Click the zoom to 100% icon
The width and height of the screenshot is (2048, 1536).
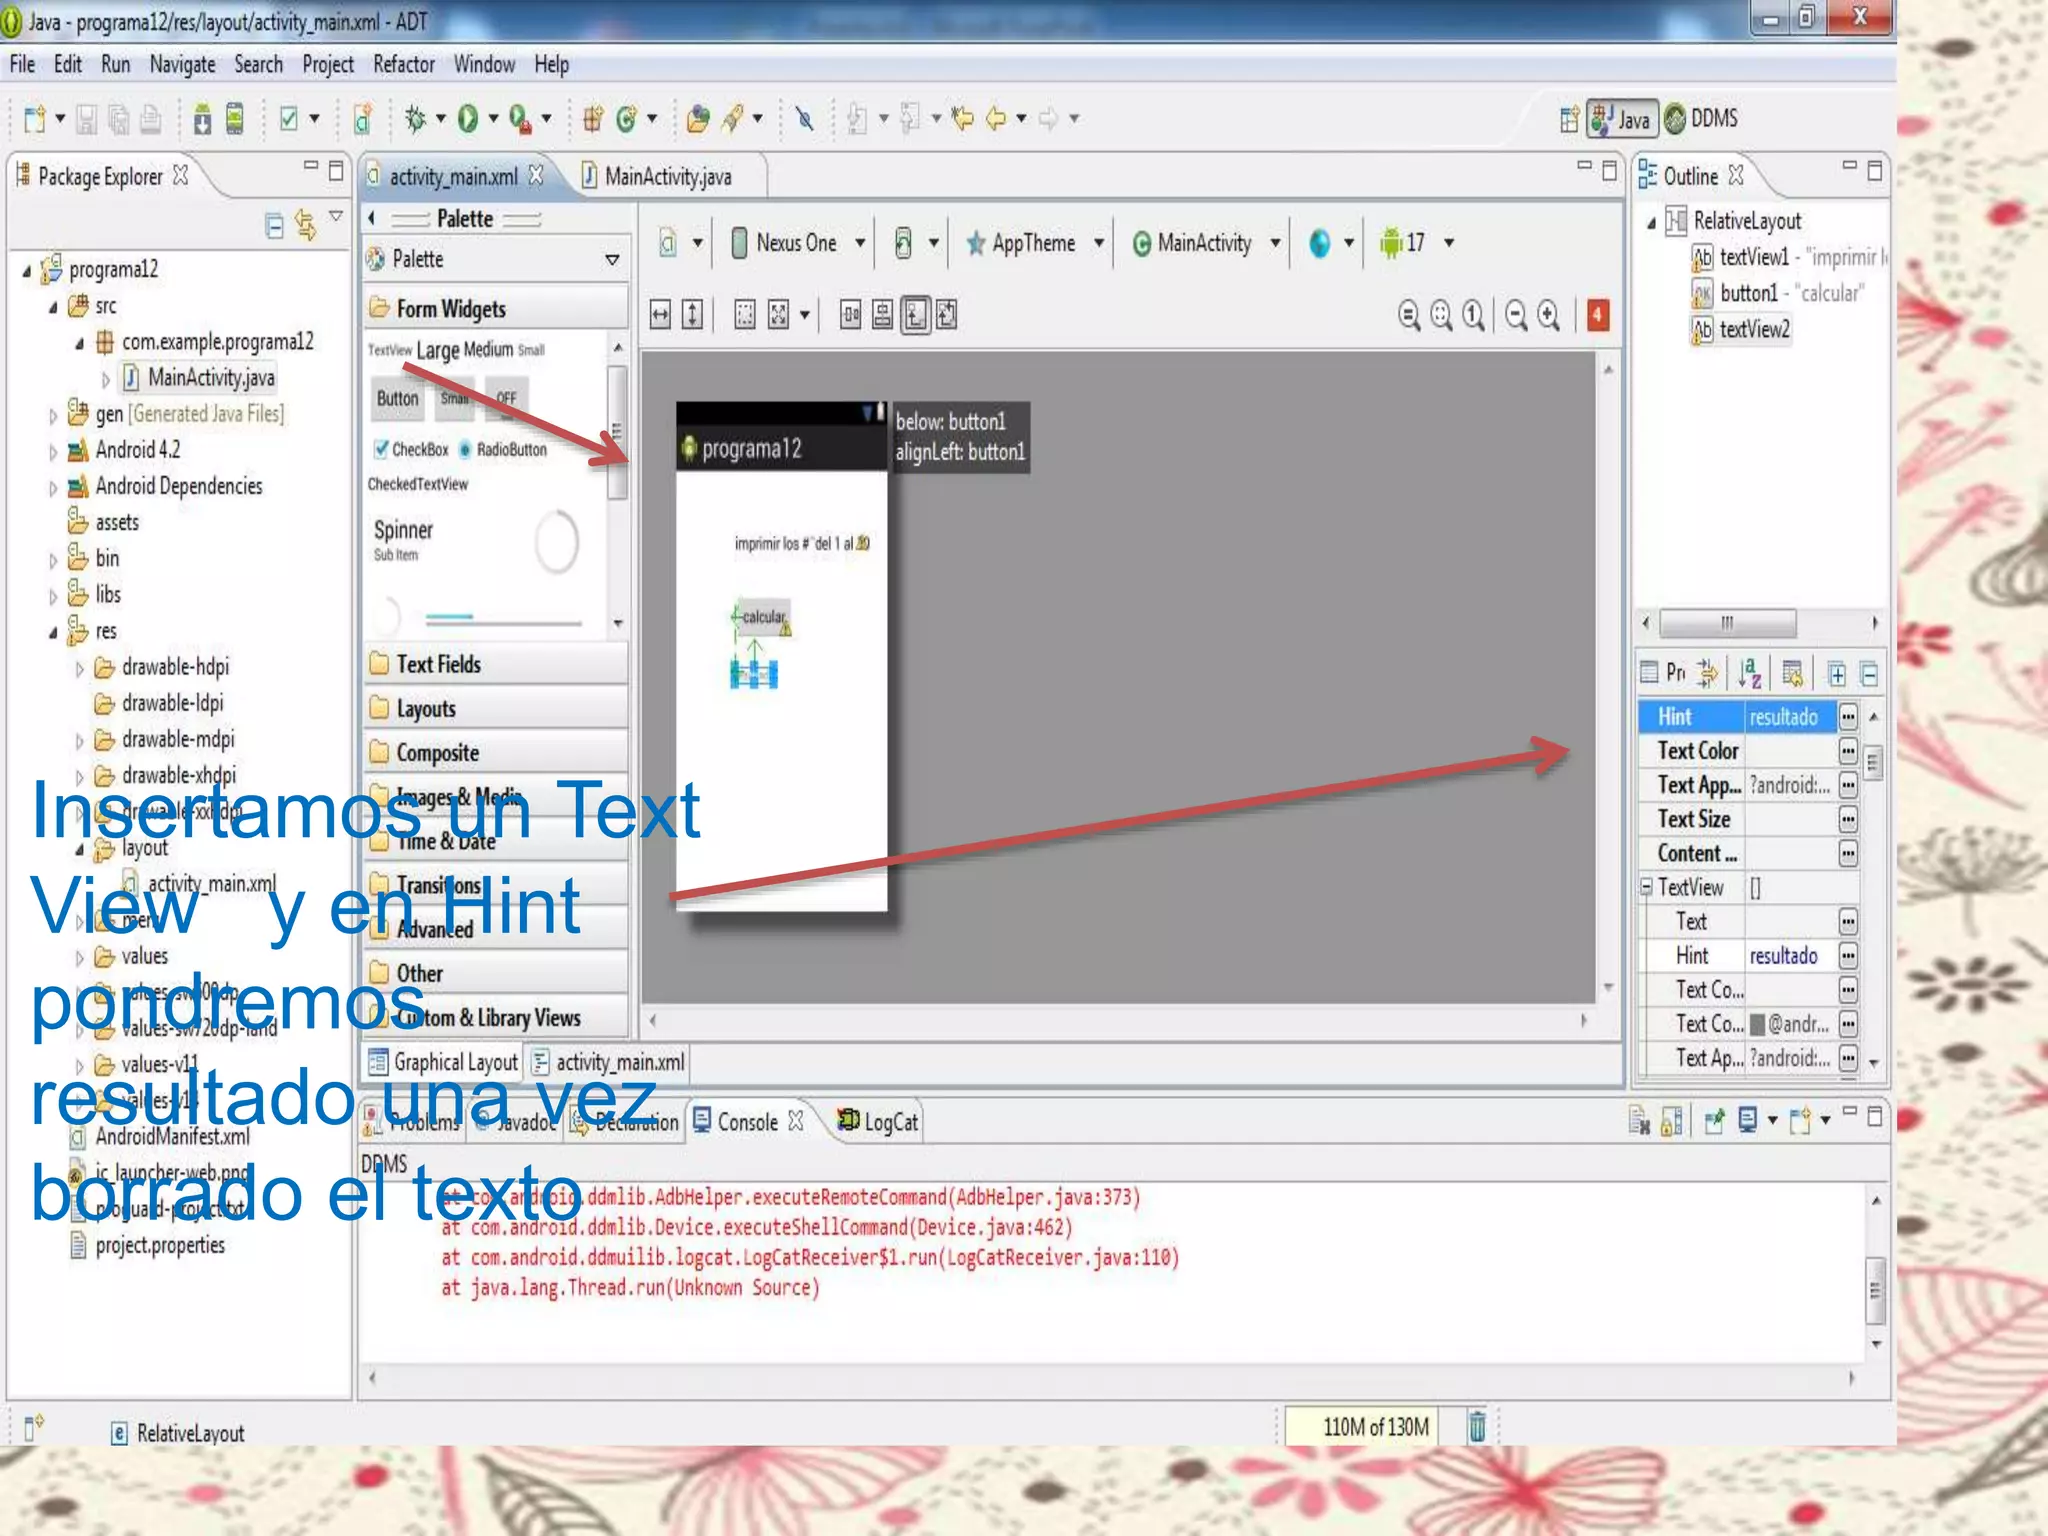coord(1473,315)
